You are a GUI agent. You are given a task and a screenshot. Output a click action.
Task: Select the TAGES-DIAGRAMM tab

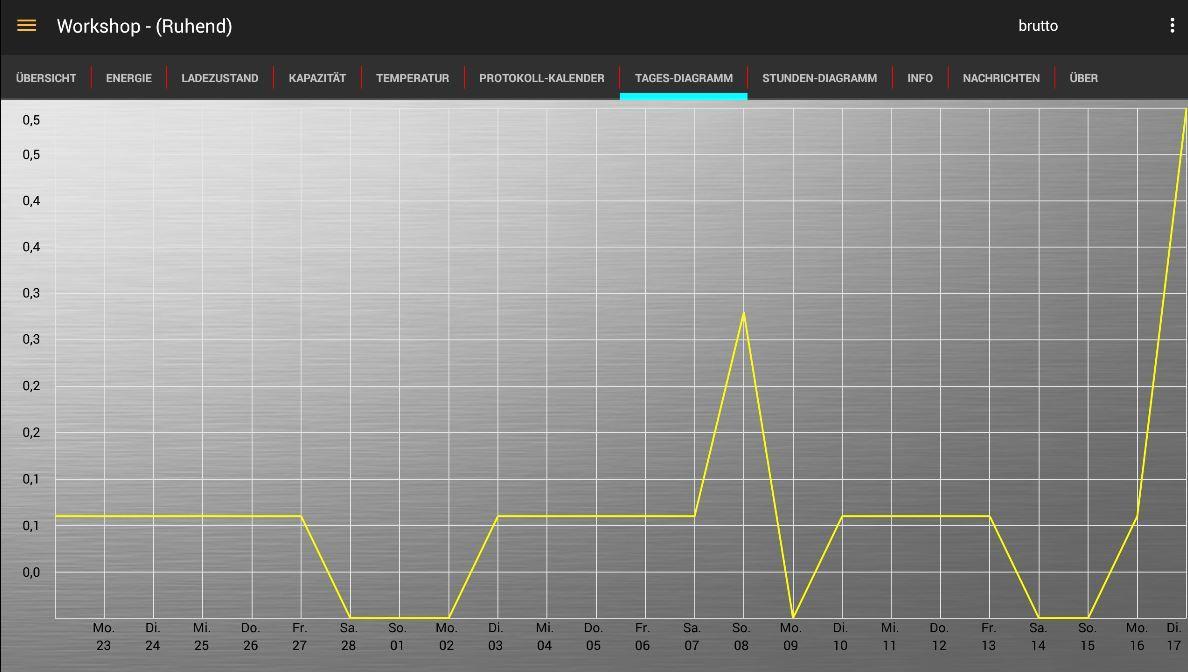683,78
